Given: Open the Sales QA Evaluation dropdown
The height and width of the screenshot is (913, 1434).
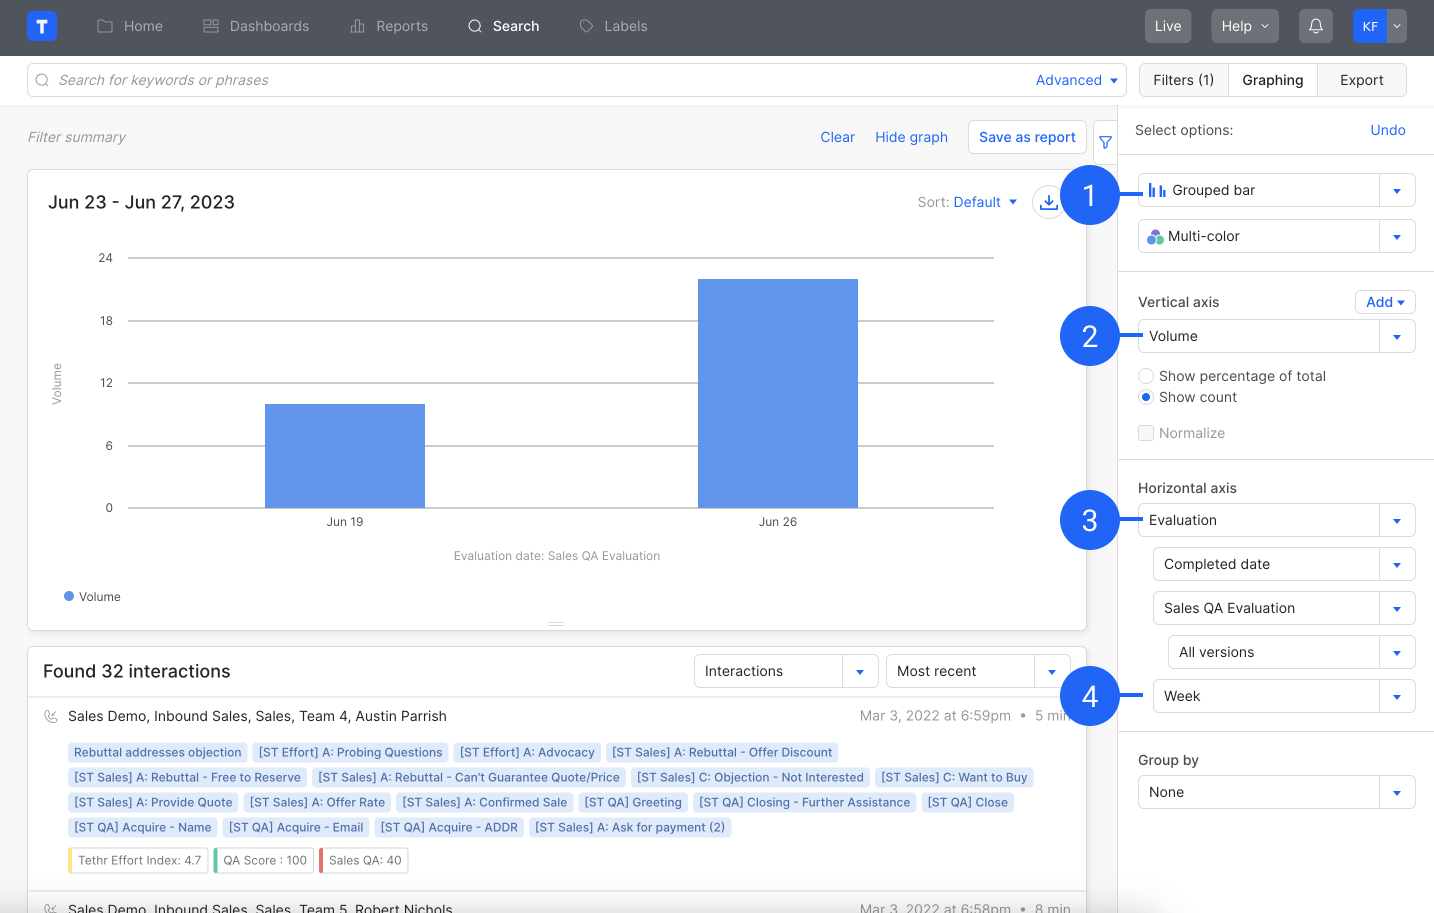Looking at the screenshot, I should tap(1284, 608).
